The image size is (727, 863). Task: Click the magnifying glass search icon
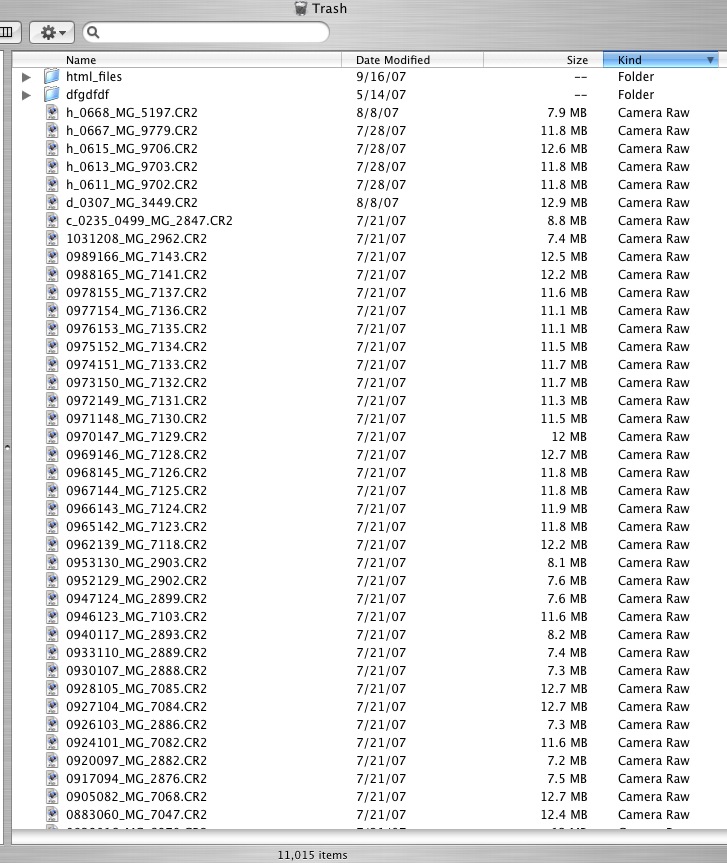pyautogui.click(x=94, y=33)
